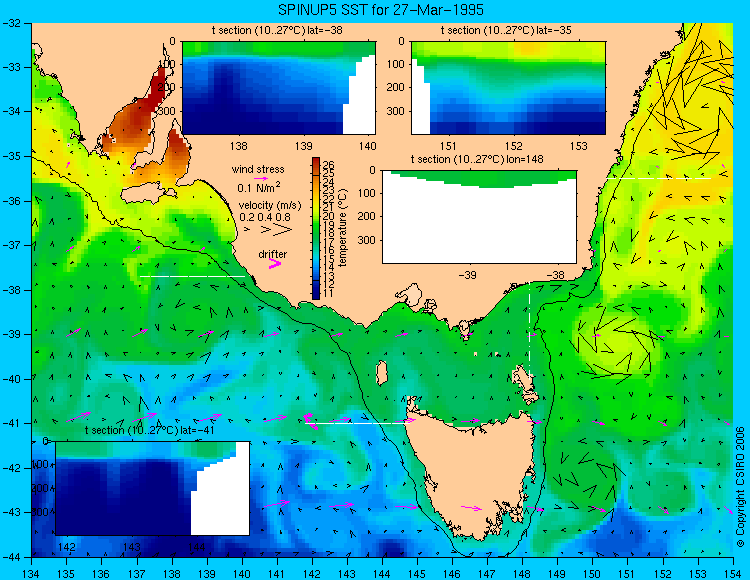This screenshot has width=750, height=580.
Task: Click the 141 longitude label on the bottom axis
Action: pos(277,574)
